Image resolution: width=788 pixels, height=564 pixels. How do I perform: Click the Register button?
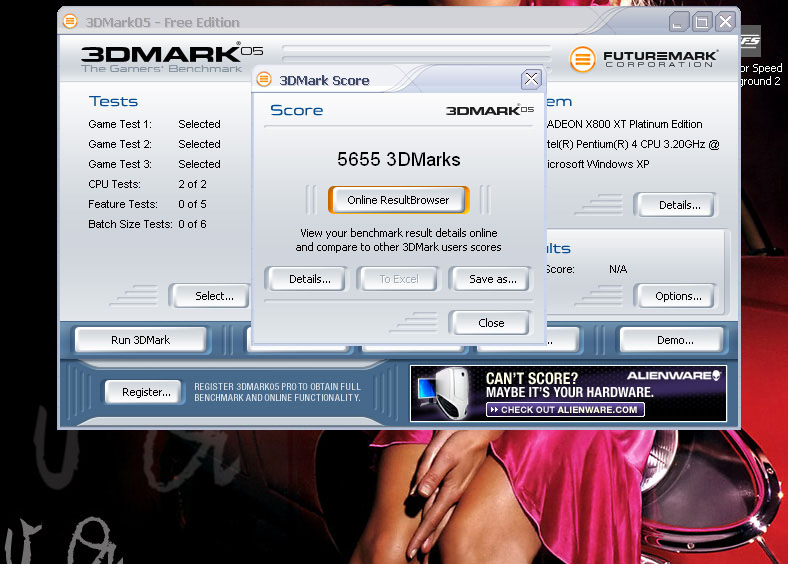(146, 392)
